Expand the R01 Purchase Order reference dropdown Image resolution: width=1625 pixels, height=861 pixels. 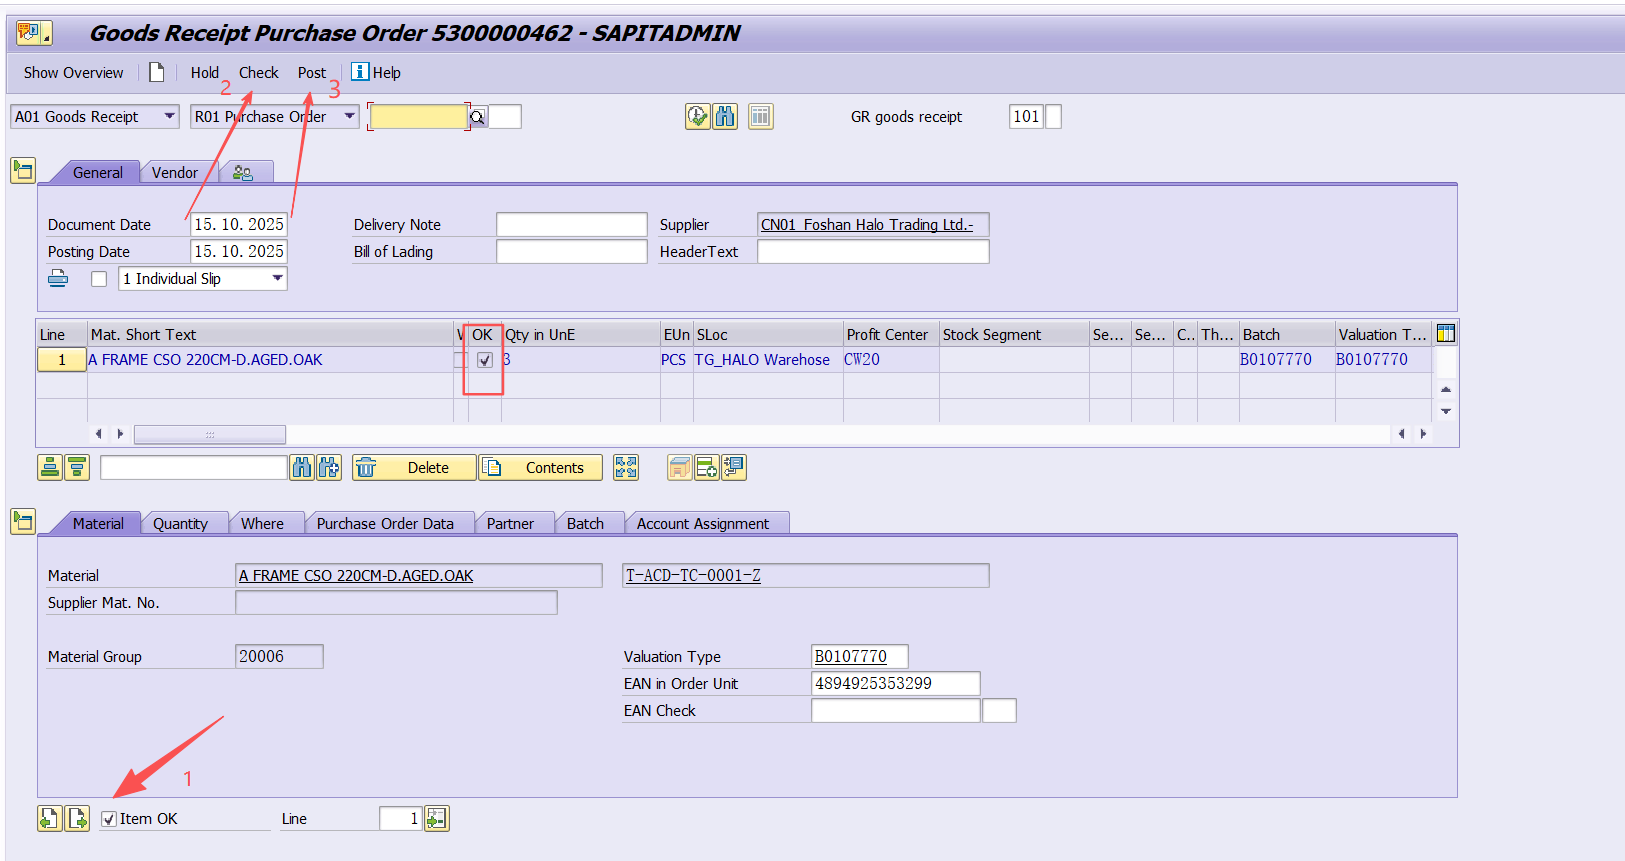[349, 117]
